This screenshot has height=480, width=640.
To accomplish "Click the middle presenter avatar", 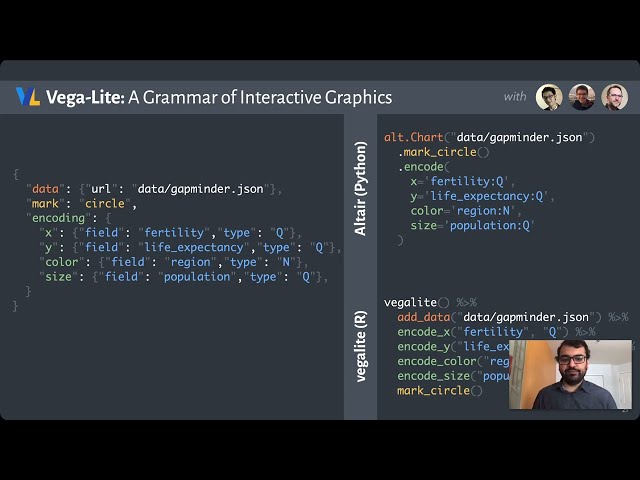I will (x=582, y=97).
